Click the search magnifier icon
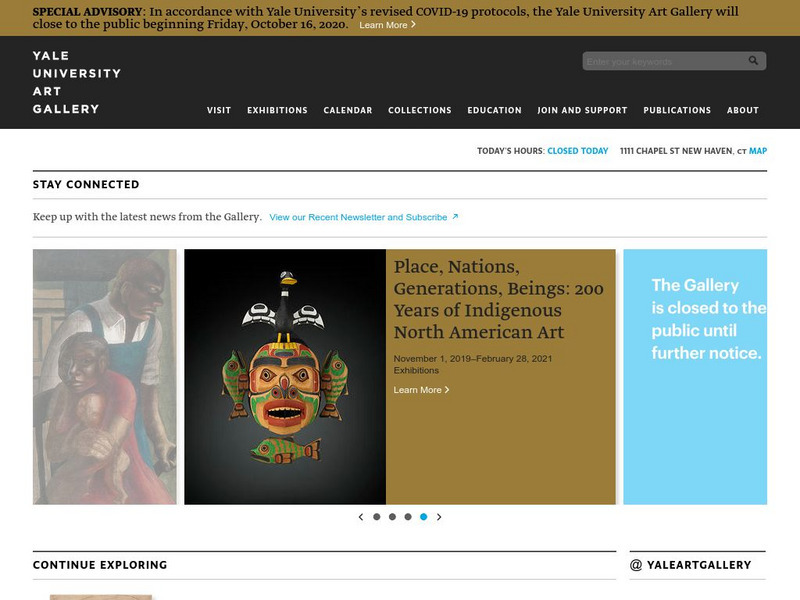Viewport: 800px width, 600px height. 753,61
